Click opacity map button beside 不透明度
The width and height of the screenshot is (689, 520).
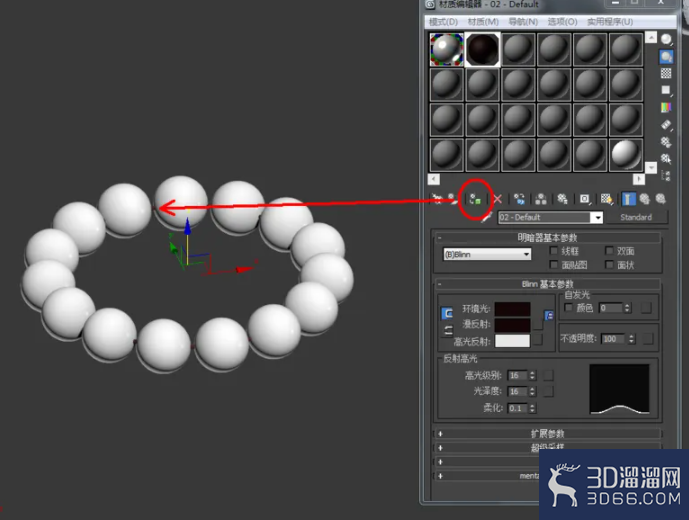tap(648, 338)
